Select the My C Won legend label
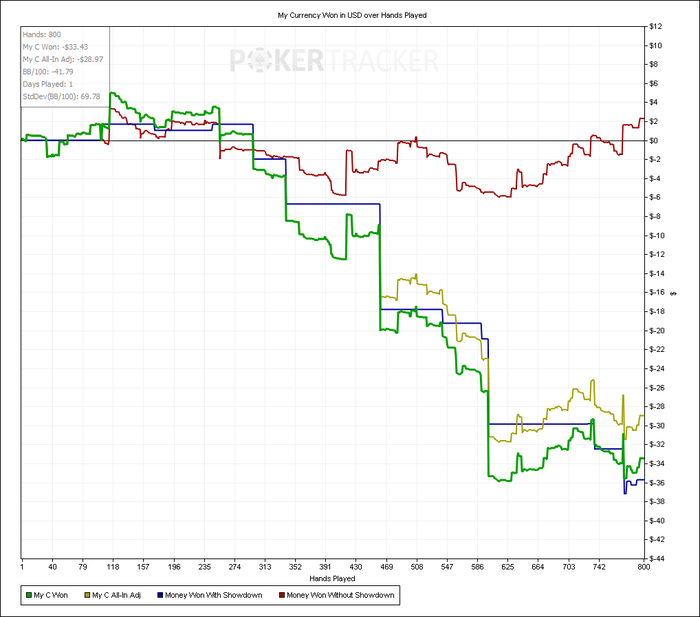Image resolution: width=700 pixels, height=617 pixels. pos(51,595)
